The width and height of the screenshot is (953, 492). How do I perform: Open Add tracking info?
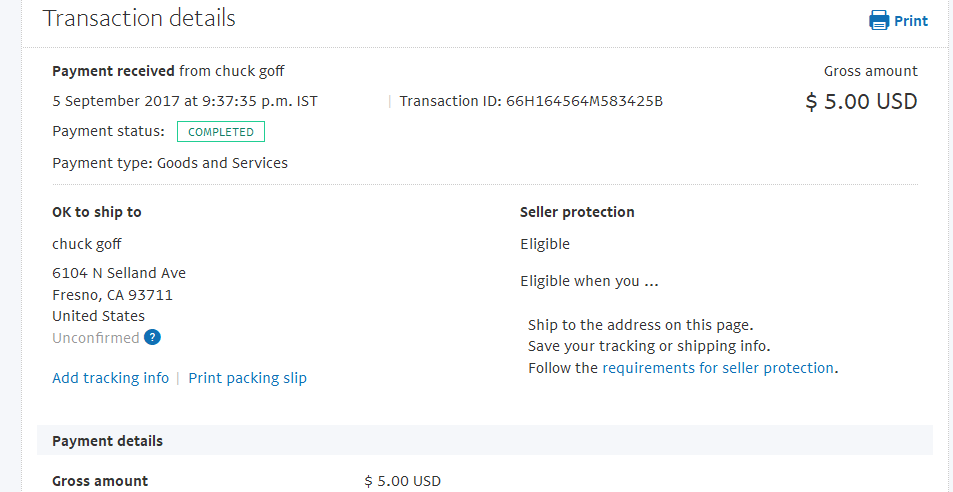click(111, 378)
